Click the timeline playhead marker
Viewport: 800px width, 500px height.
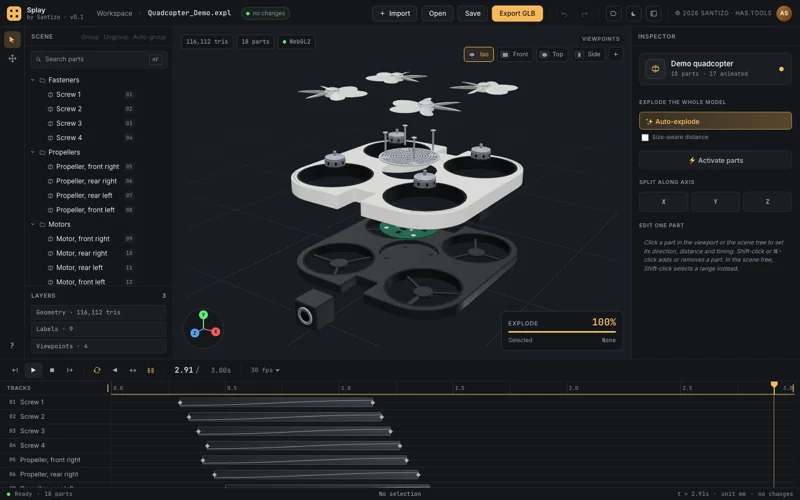click(774, 385)
